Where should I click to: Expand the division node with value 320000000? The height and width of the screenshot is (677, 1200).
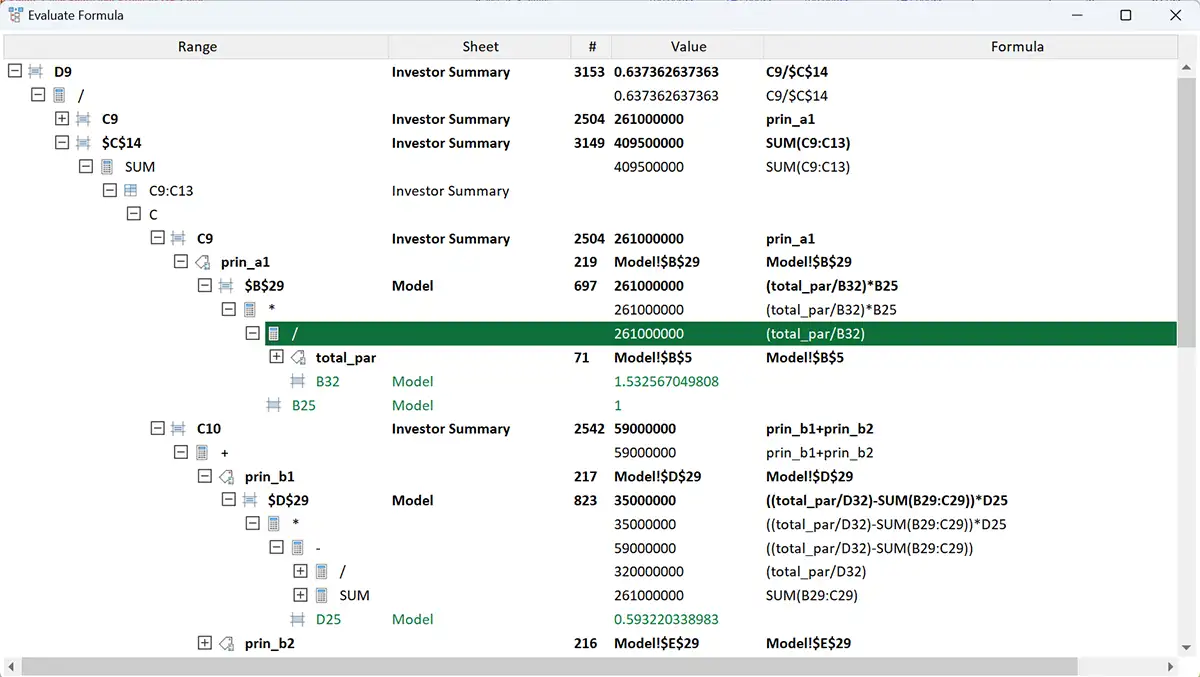click(x=300, y=571)
